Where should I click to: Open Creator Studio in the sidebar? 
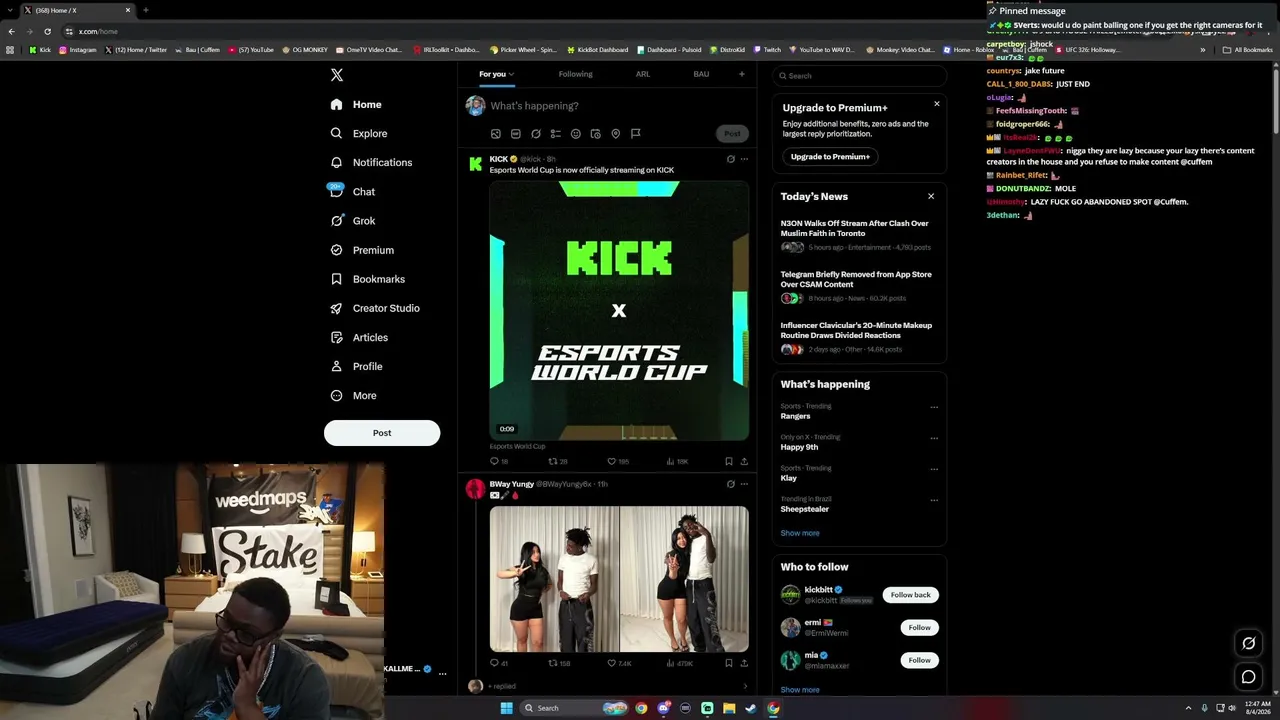click(374, 308)
